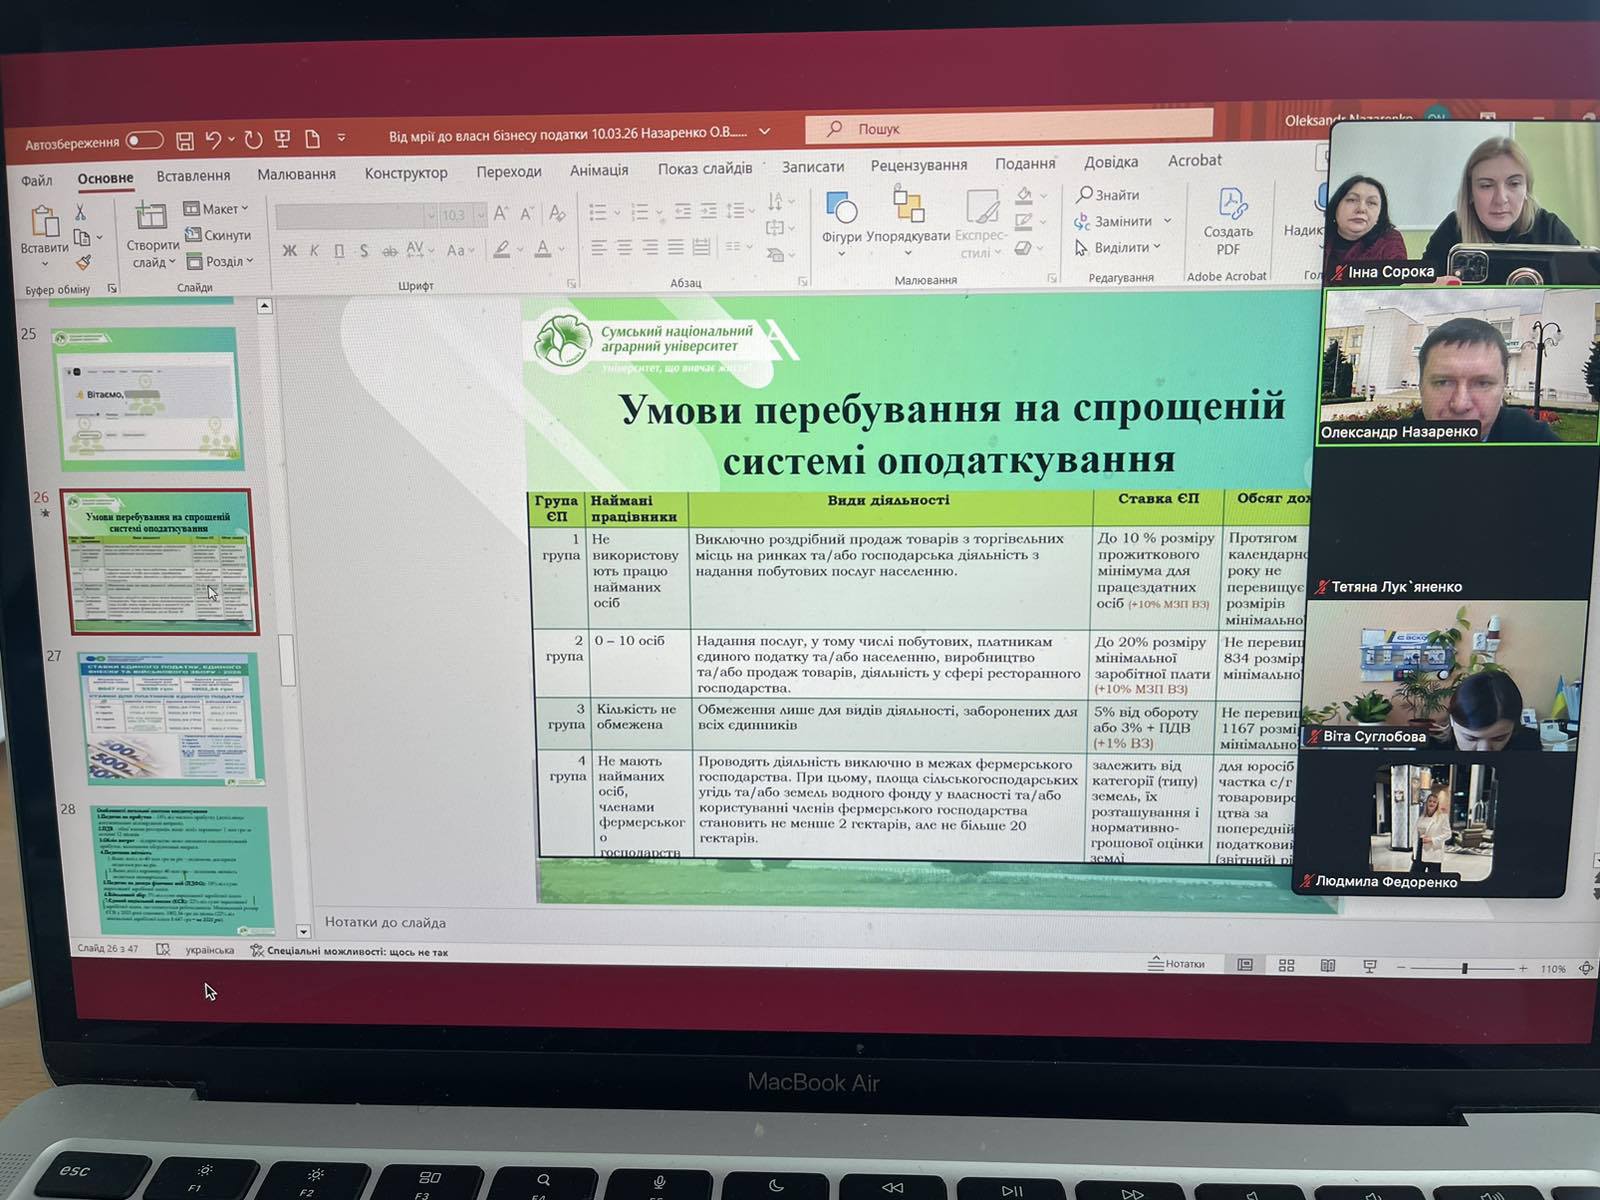Open the Вставлення ribbon tab

pos(193,176)
